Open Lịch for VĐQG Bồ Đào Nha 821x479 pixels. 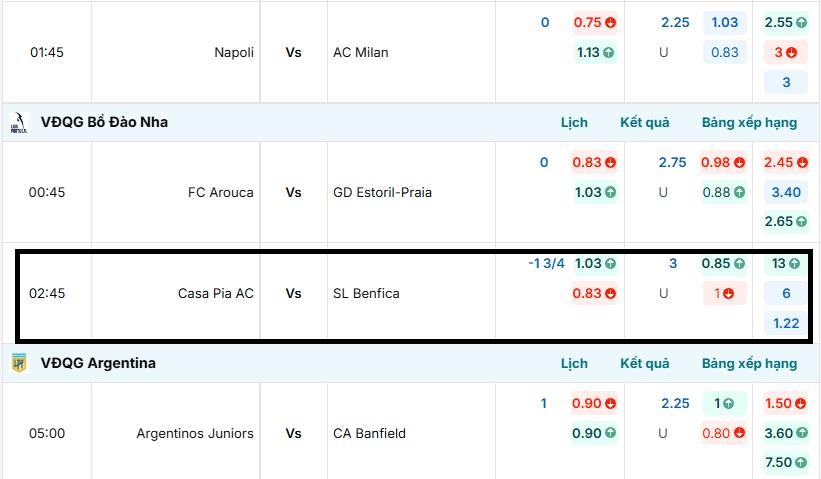pos(574,123)
